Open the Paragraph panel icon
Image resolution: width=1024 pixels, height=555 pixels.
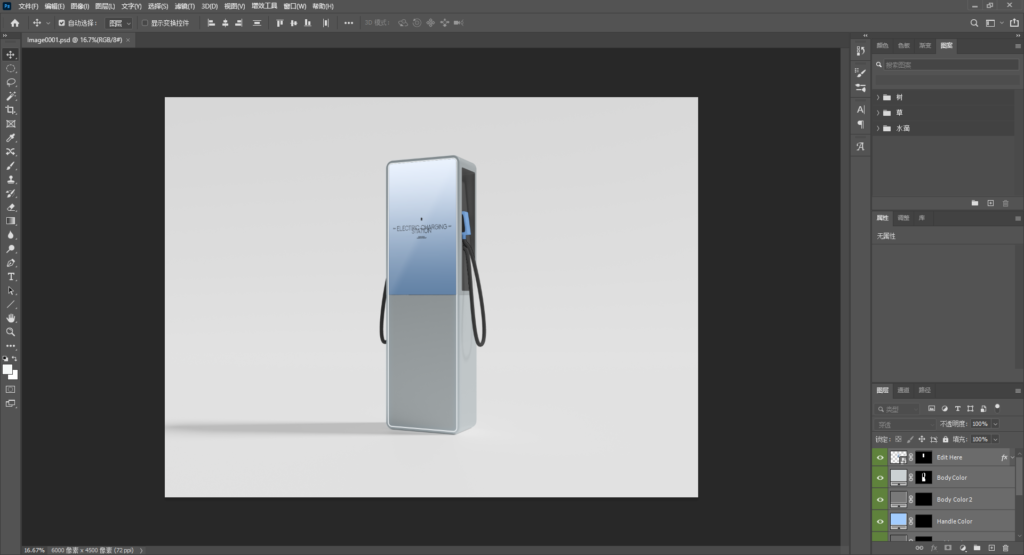tap(860, 123)
